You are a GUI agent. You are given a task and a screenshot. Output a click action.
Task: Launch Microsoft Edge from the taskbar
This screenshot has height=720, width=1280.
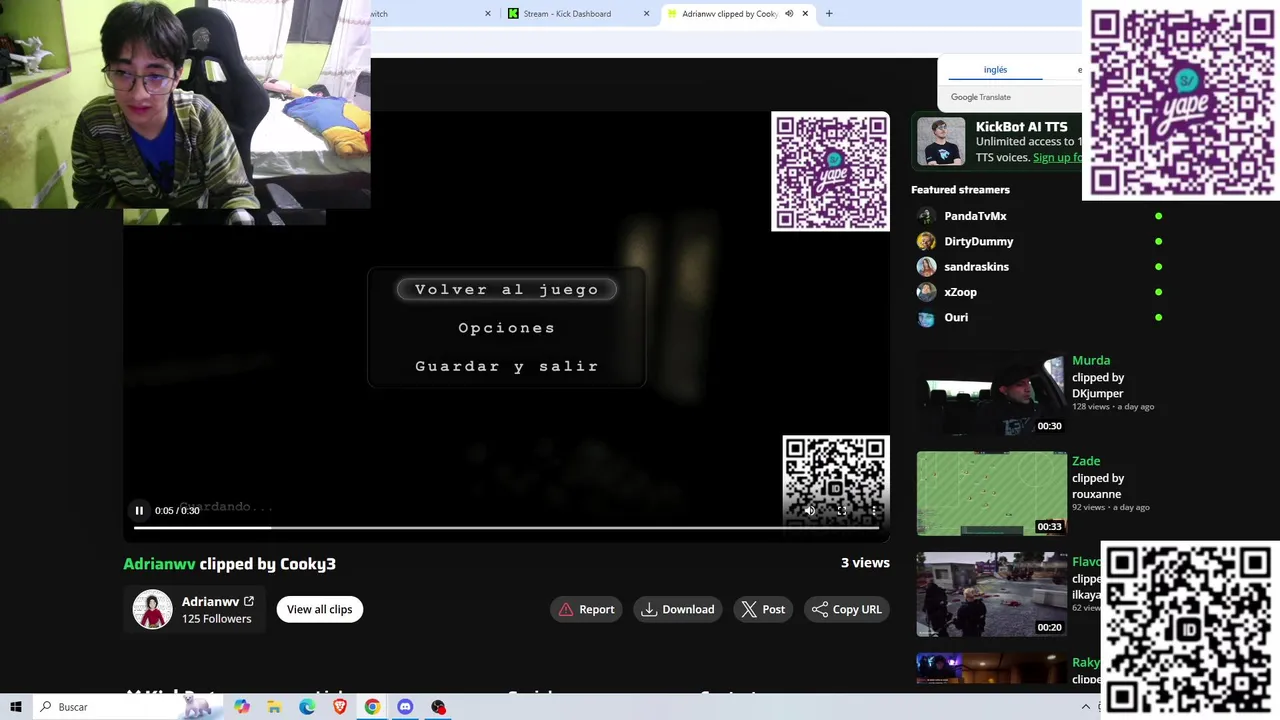(x=307, y=707)
